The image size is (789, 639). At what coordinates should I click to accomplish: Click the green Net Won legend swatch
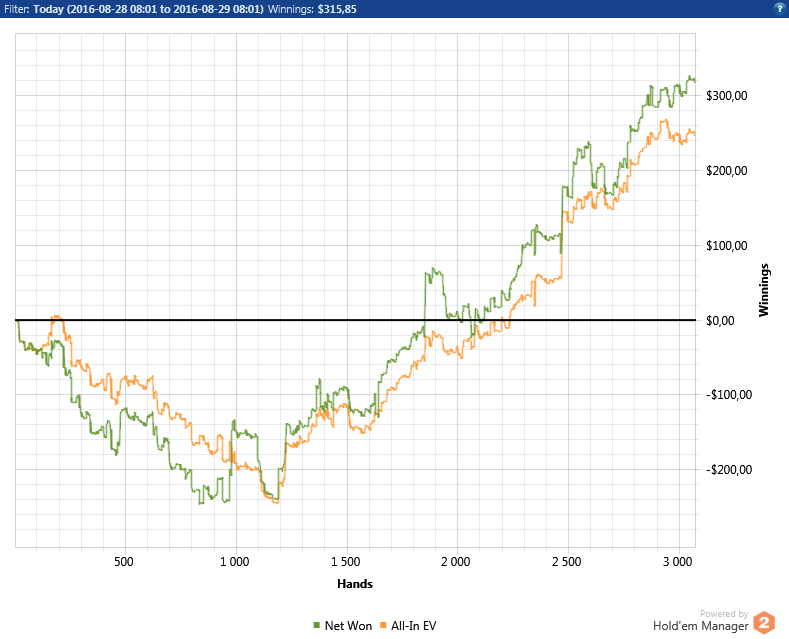coord(317,625)
